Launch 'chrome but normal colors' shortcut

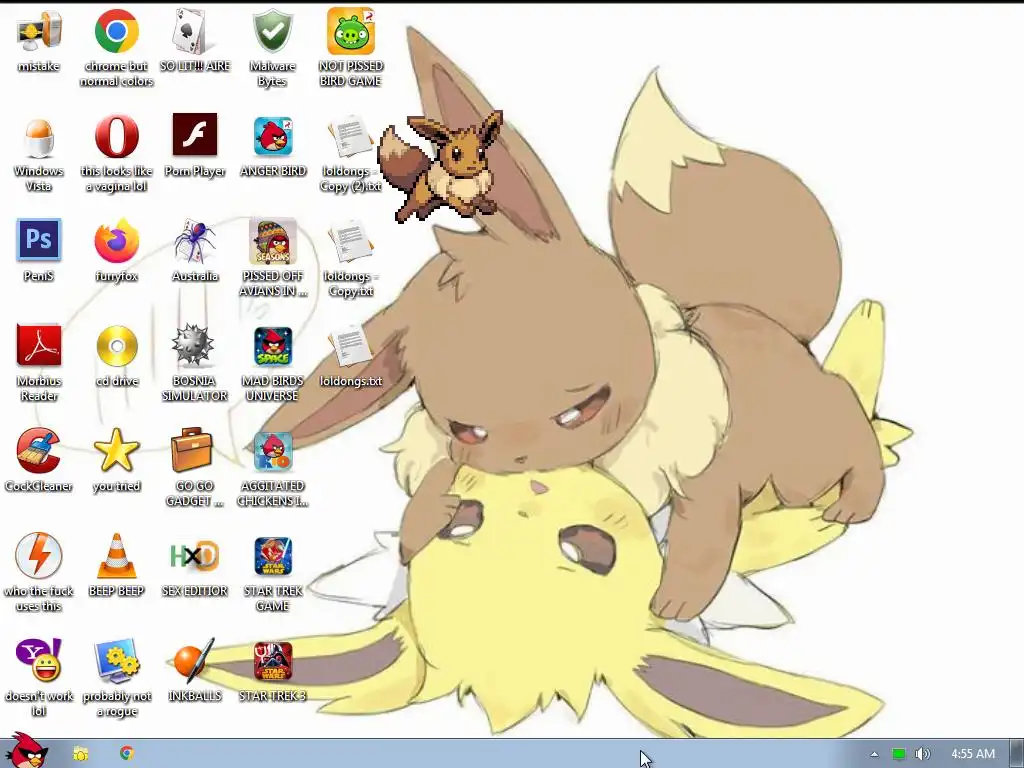pos(116,31)
